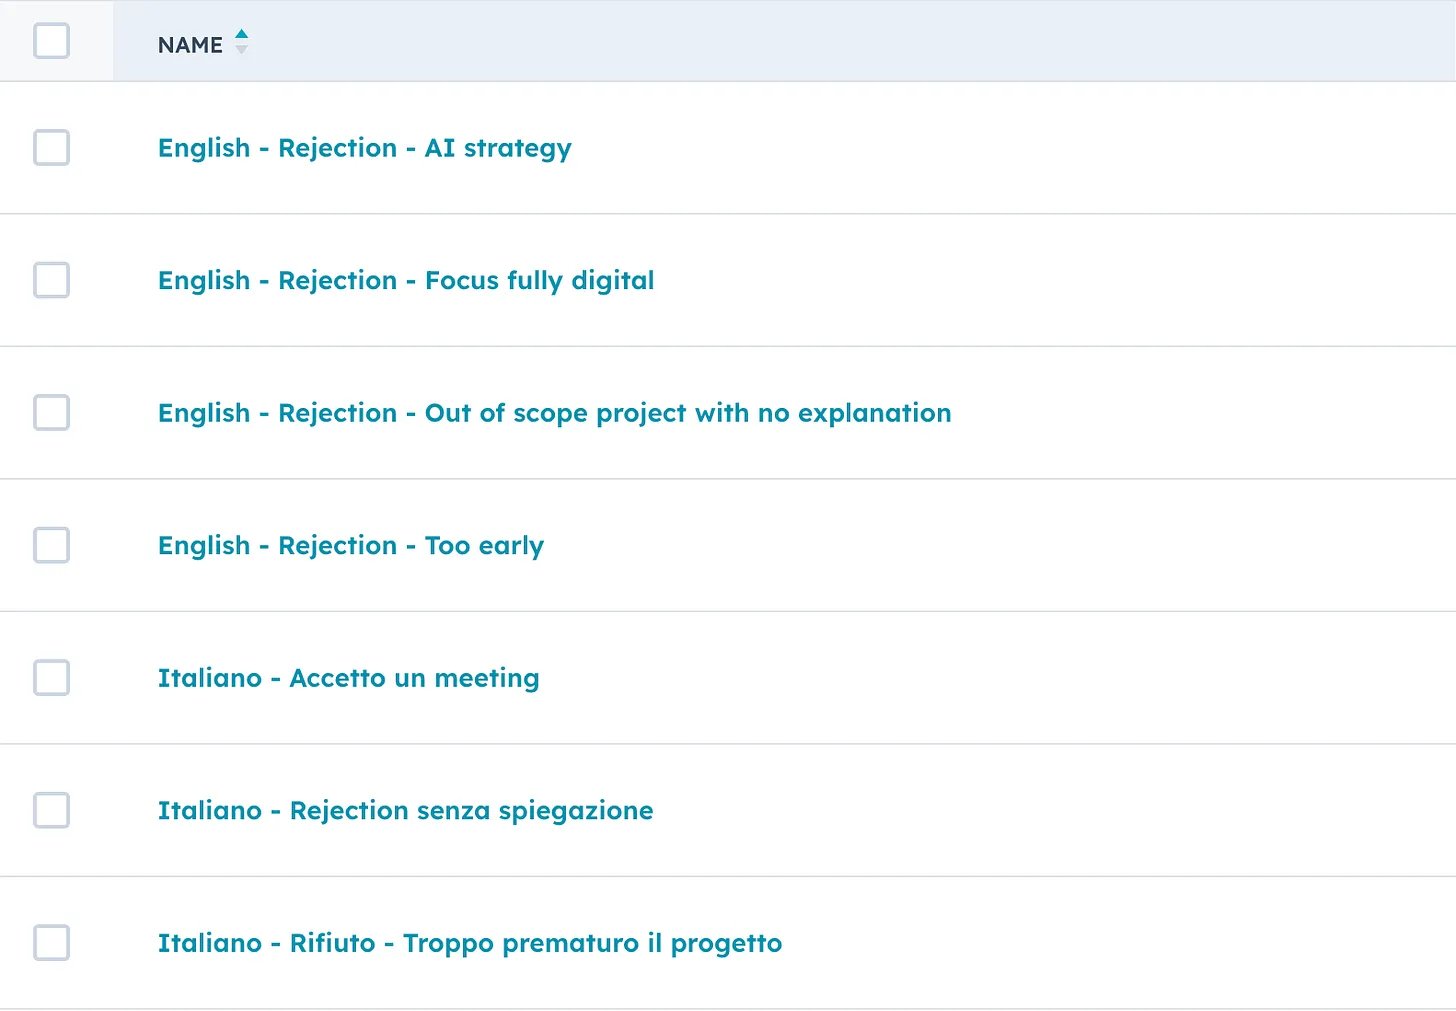Tick the 'Troppo prematuro il progetto' checkbox
Image resolution: width=1456 pixels, height=1011 pixels.
click(51, 943)
